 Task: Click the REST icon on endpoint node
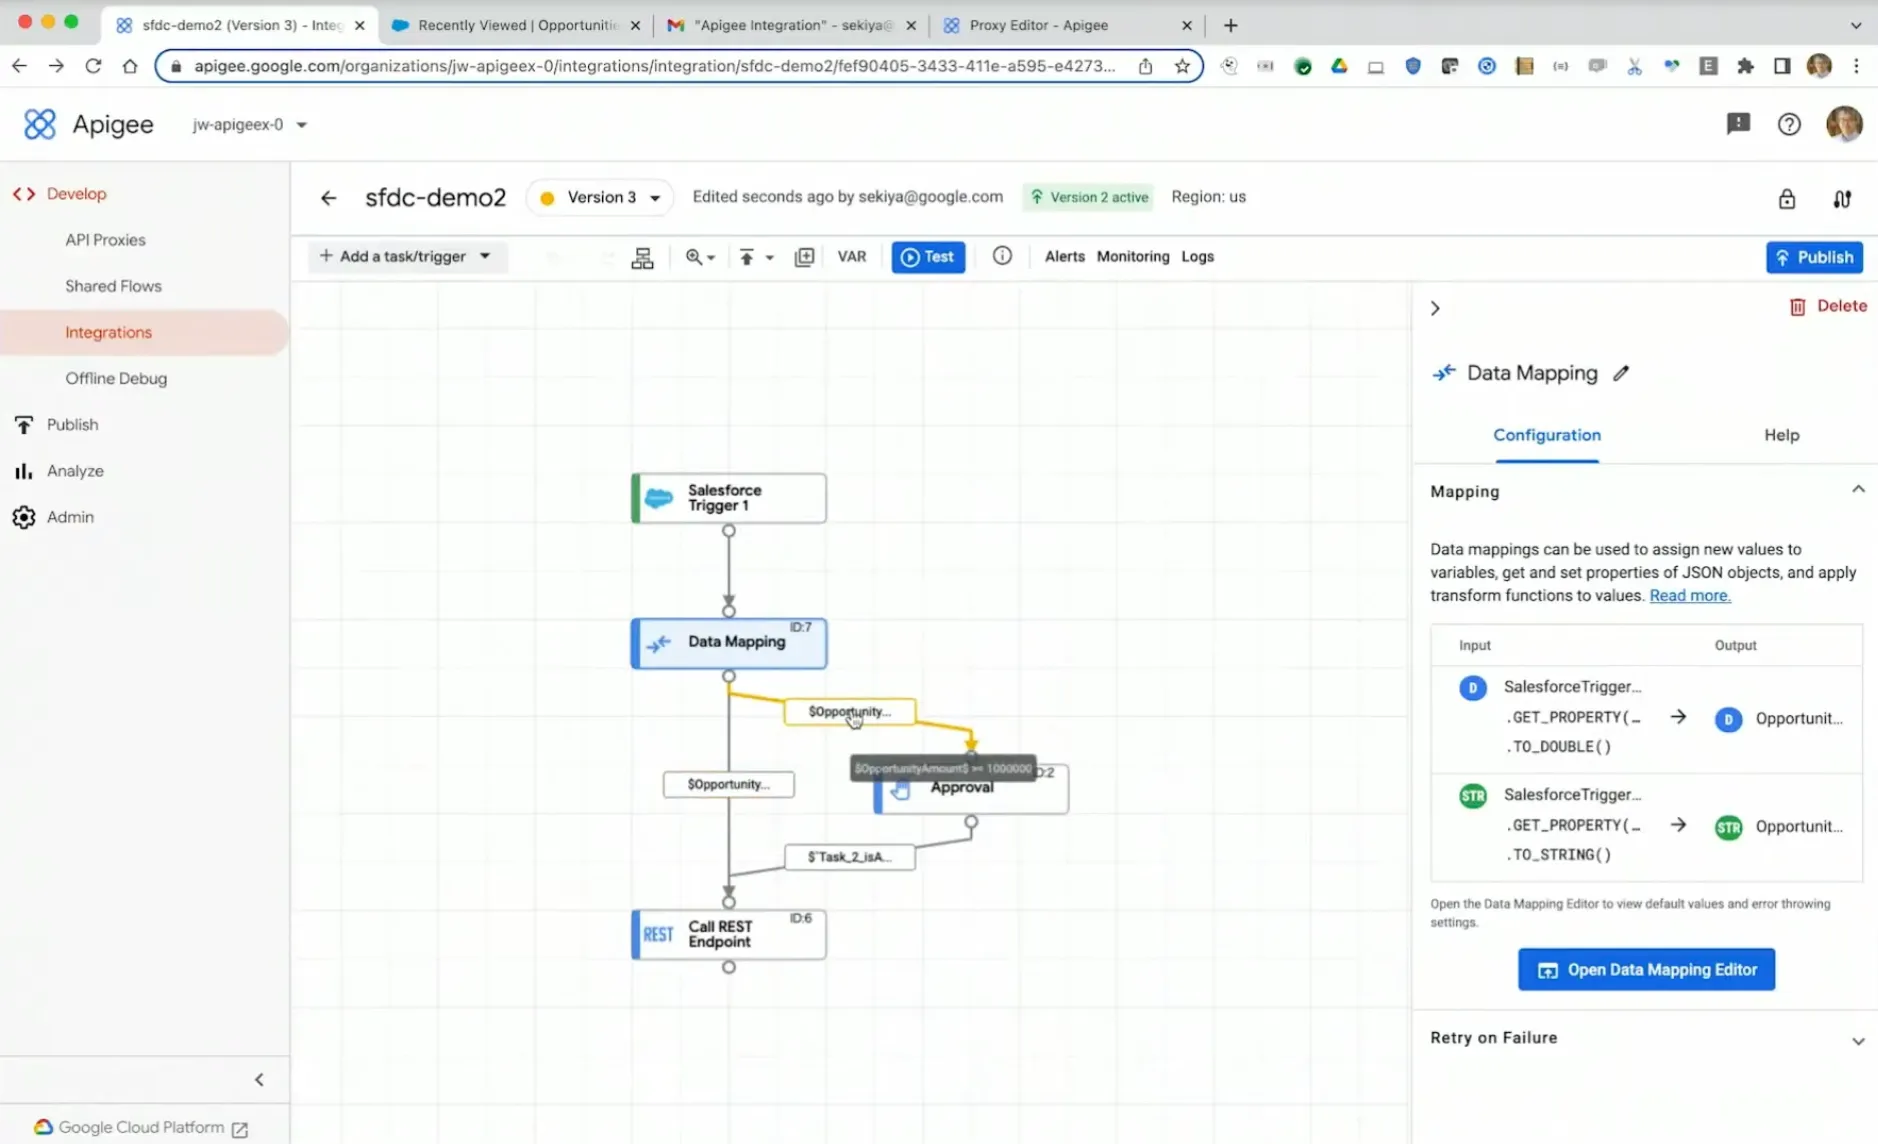(x=657, y=935)
